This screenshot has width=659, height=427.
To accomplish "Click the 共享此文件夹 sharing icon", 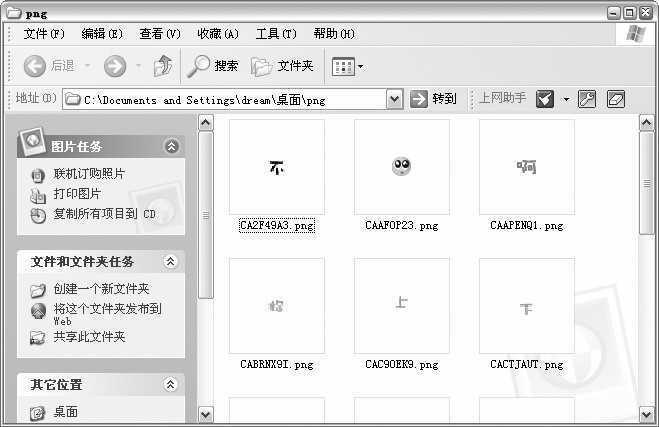I will click(x=38, y=338).
